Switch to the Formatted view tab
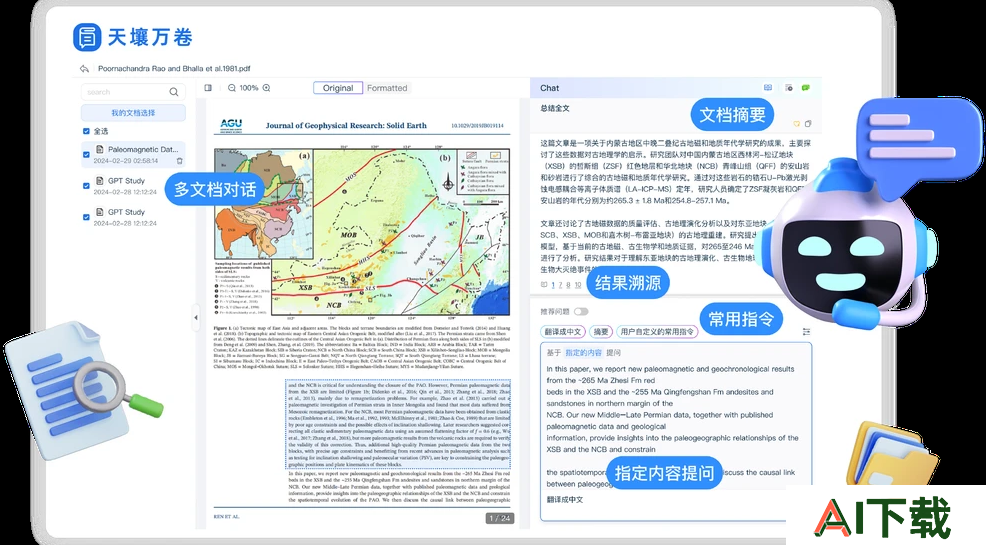This screenshot has width=986, height=545. point(387,88)
